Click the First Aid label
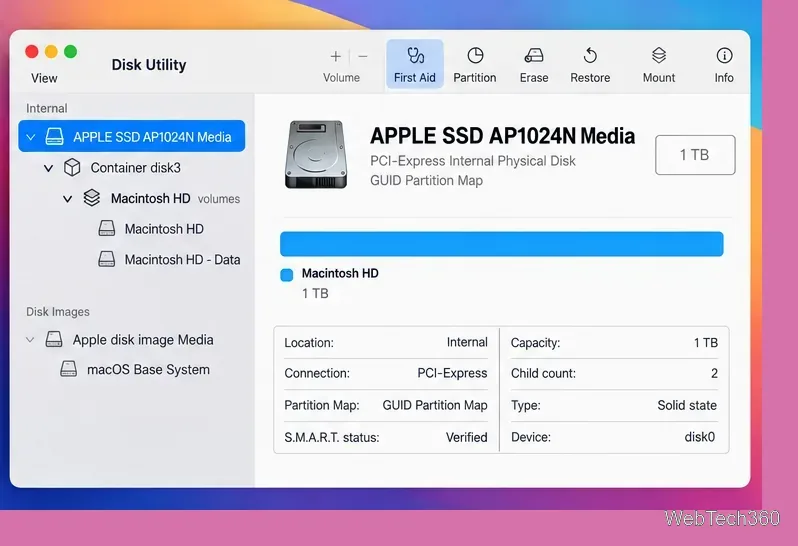798x546 pixels. tap(414, 78)
